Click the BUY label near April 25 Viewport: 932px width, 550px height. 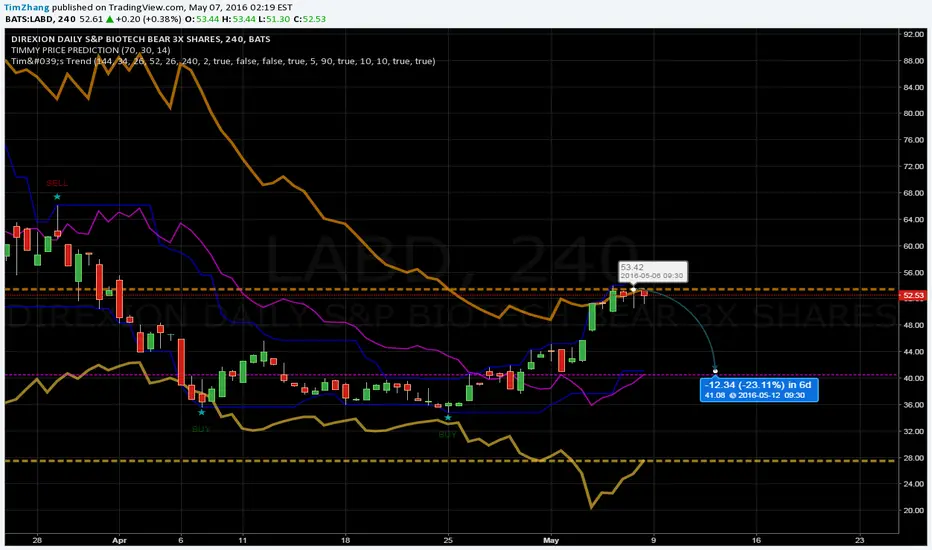point(448,435)
